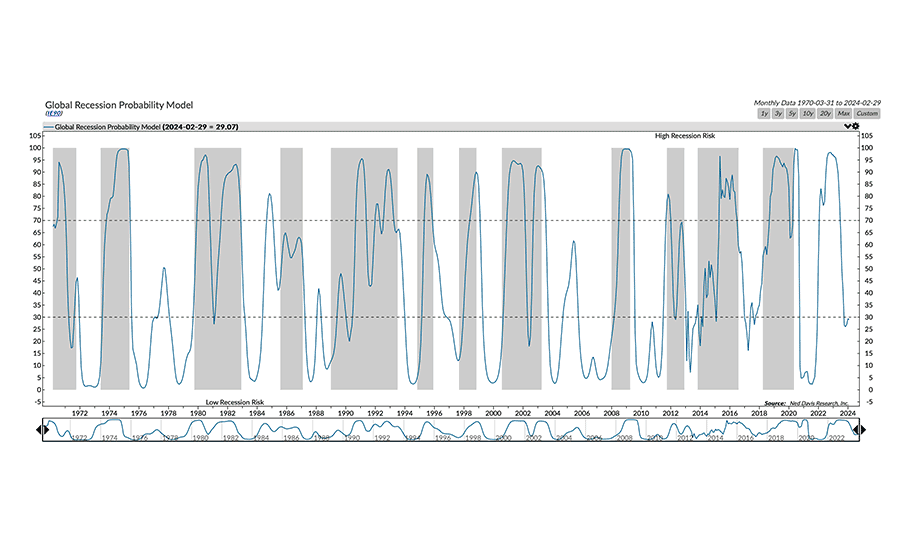Click the 2008 area in the navigator strip
Image resolution: width=900 pixels, height=550 pixels.
pyautogui.click(x=624, y=437)
